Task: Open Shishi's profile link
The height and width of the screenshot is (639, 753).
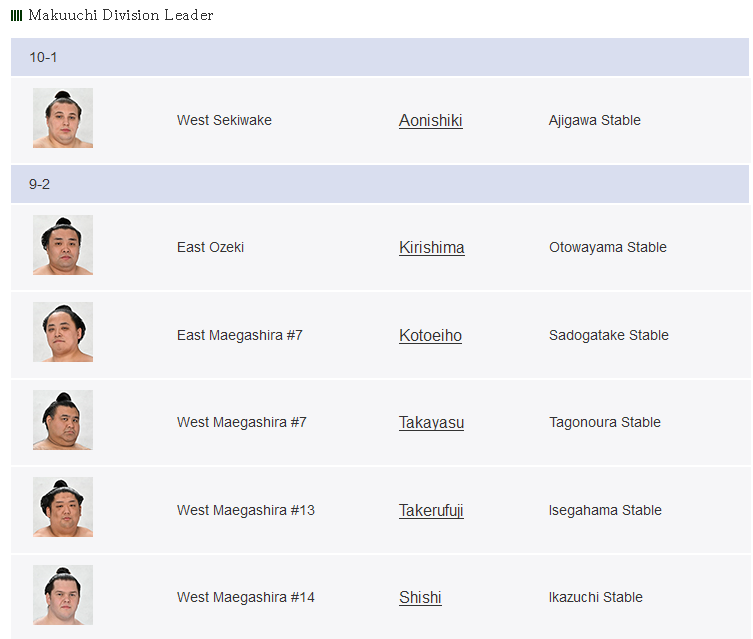Action: pos(420,597)
